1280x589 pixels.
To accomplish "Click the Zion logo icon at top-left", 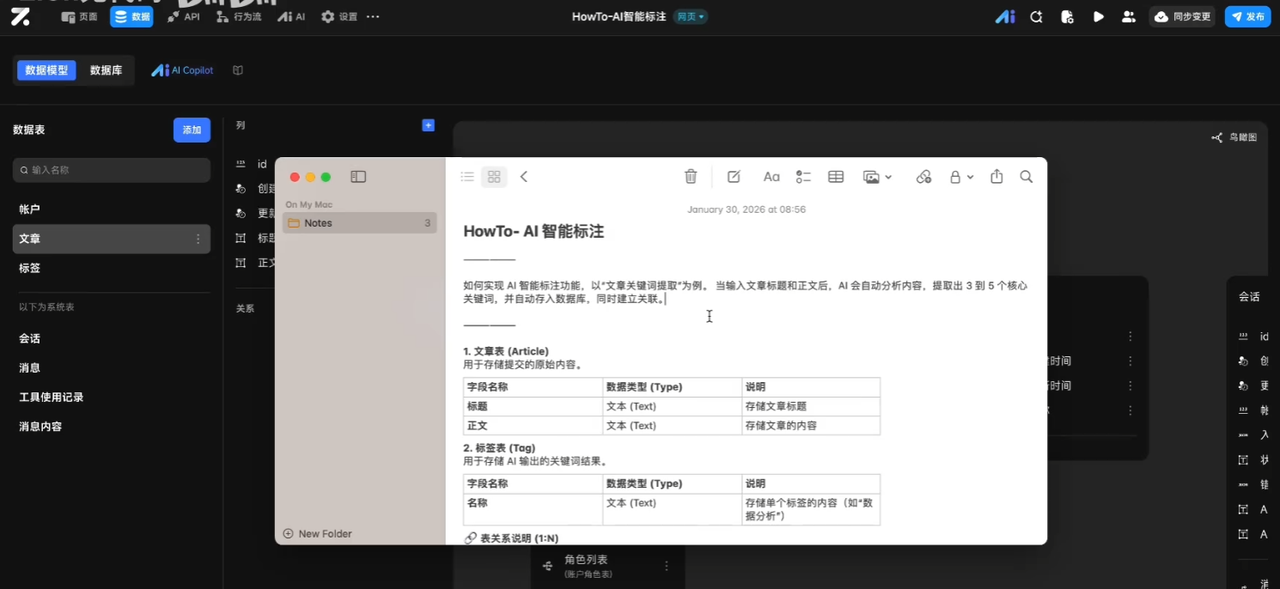I will tap(20, 17).
